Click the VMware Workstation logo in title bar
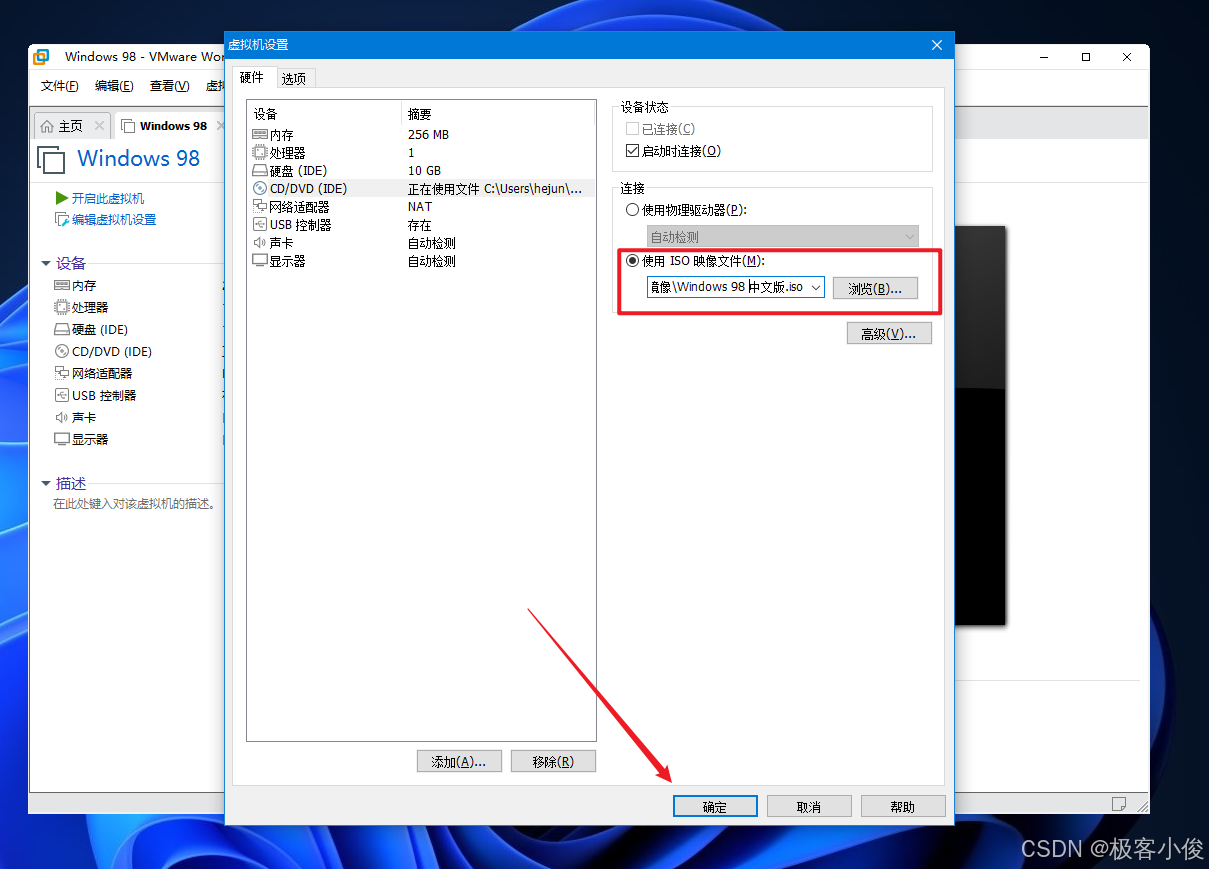 coord(41,57)
